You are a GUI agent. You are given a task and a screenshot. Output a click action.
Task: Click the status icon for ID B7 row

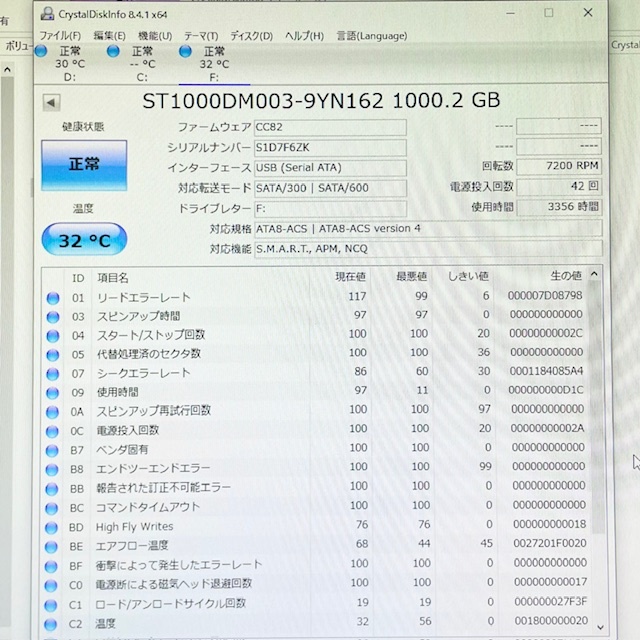tap(52, 451)
